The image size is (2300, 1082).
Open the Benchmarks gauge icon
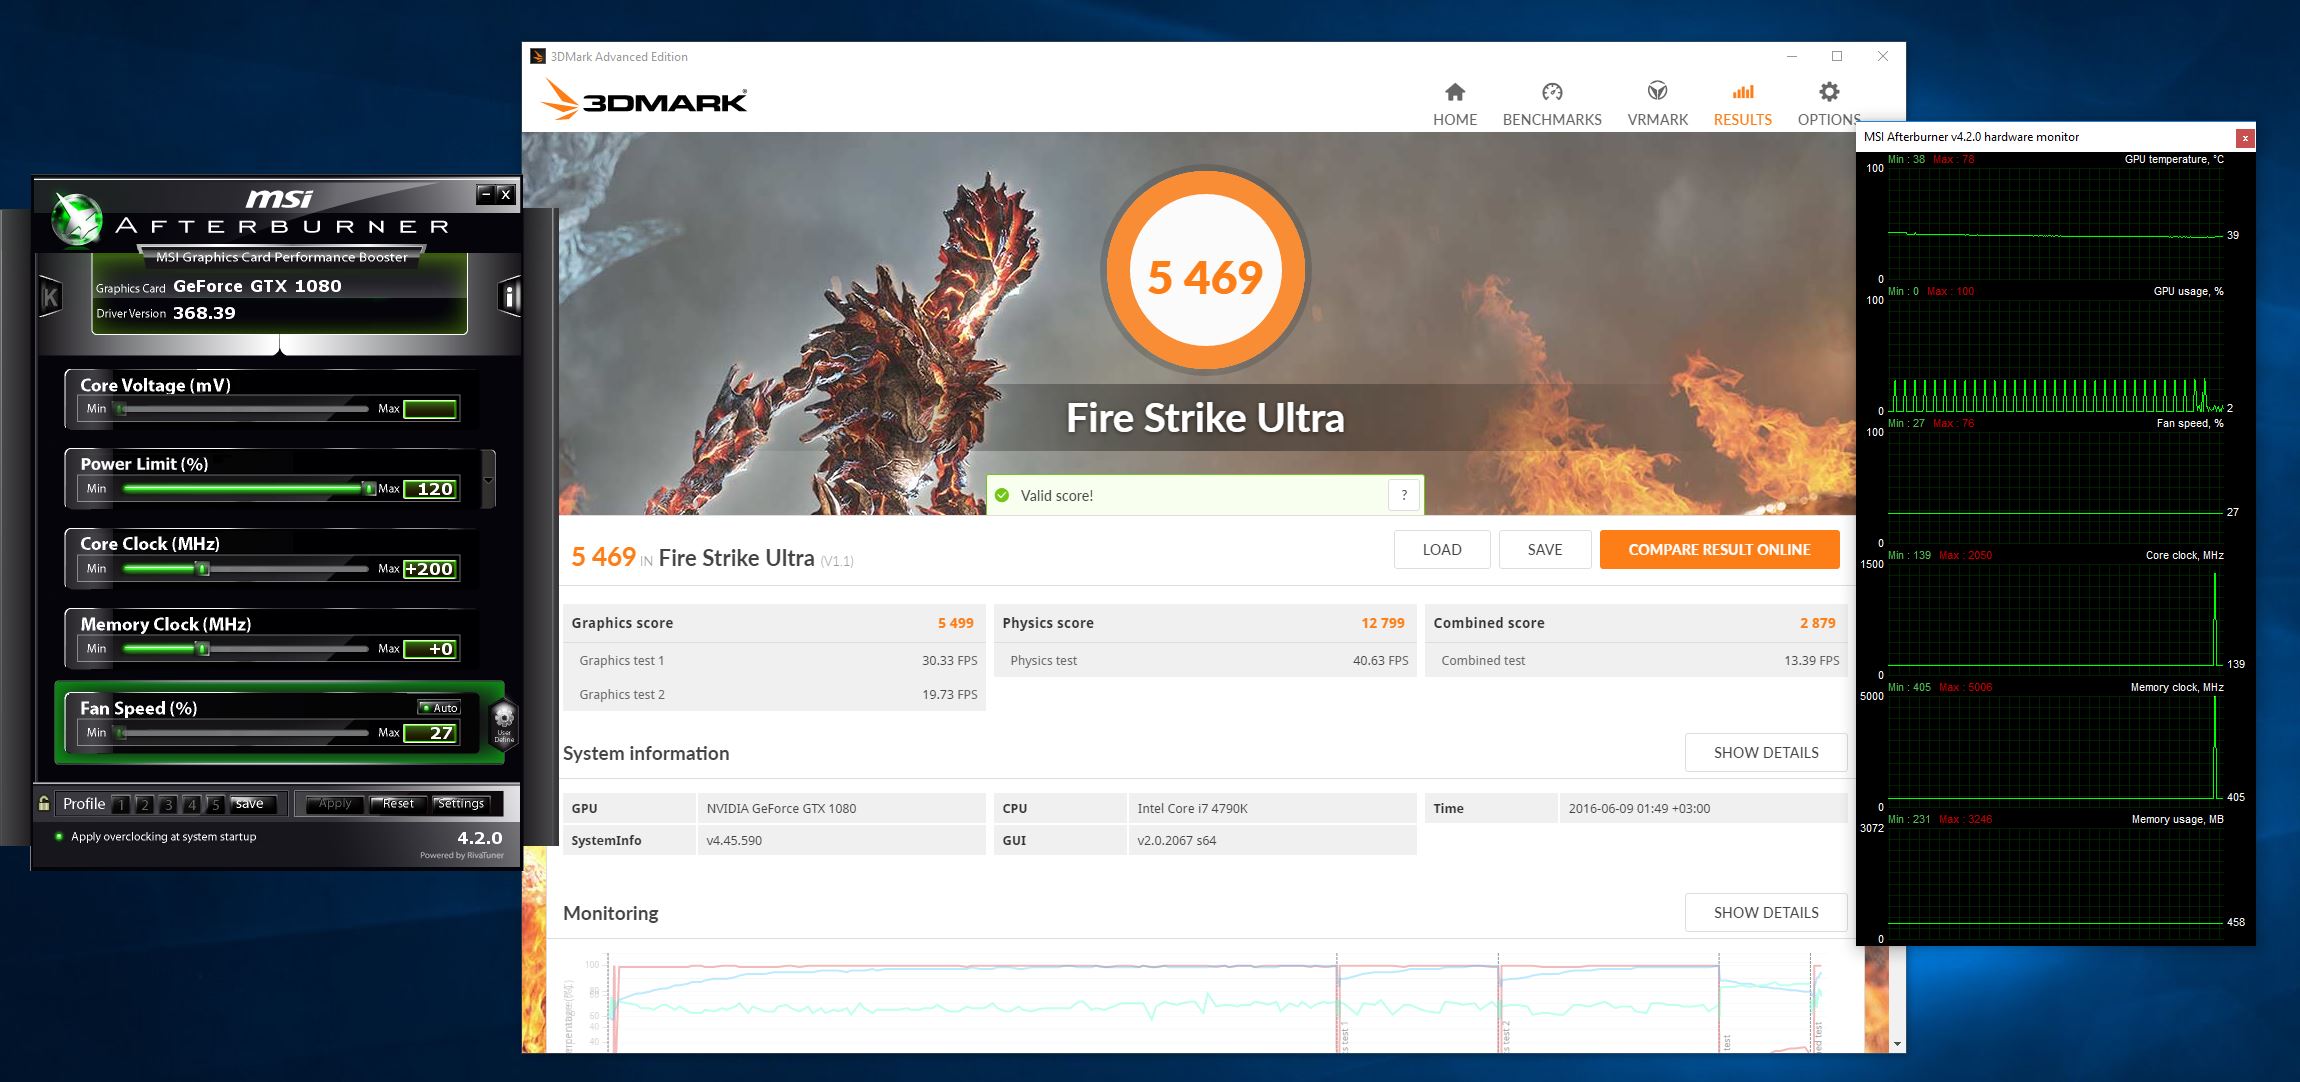pyautogui.click(x=1551, y=93)
